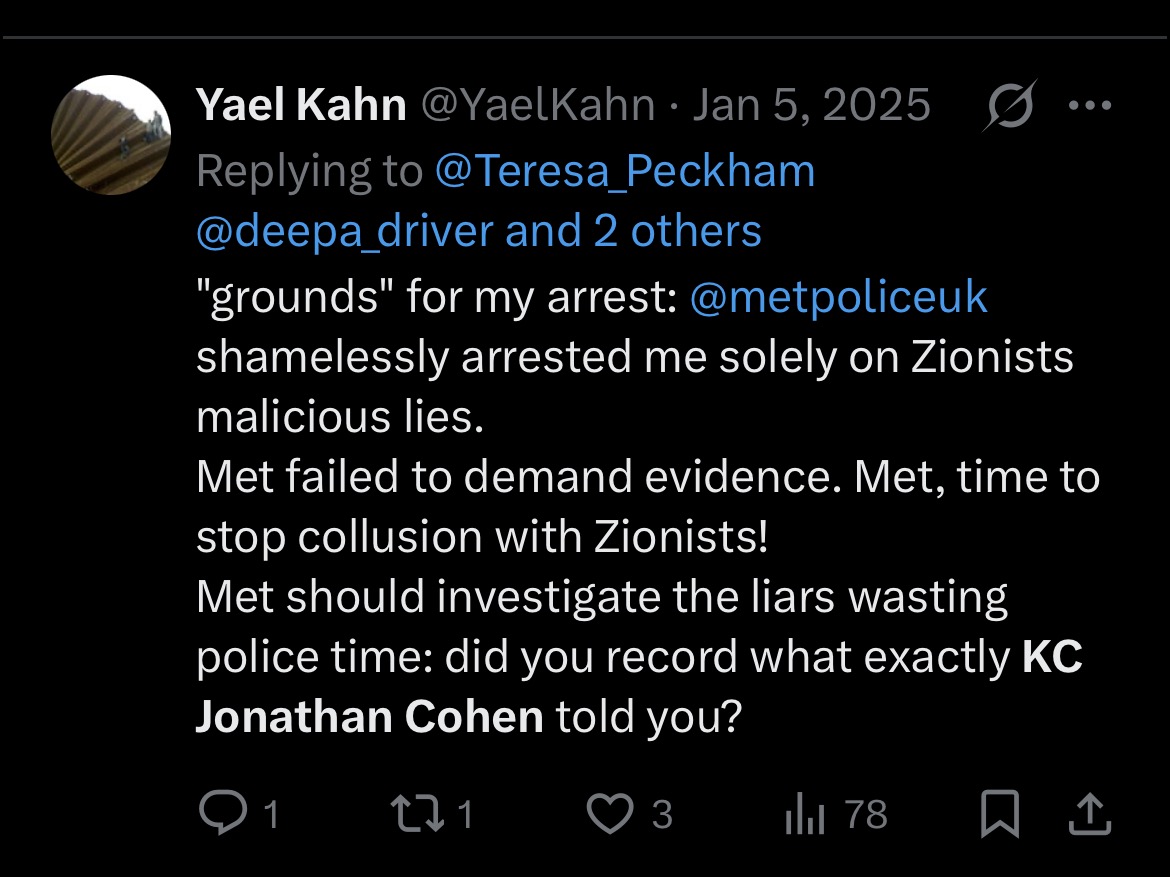Open the three-dot more options menu
This screenshot has height=877, width=1170.
point(1091,106)
